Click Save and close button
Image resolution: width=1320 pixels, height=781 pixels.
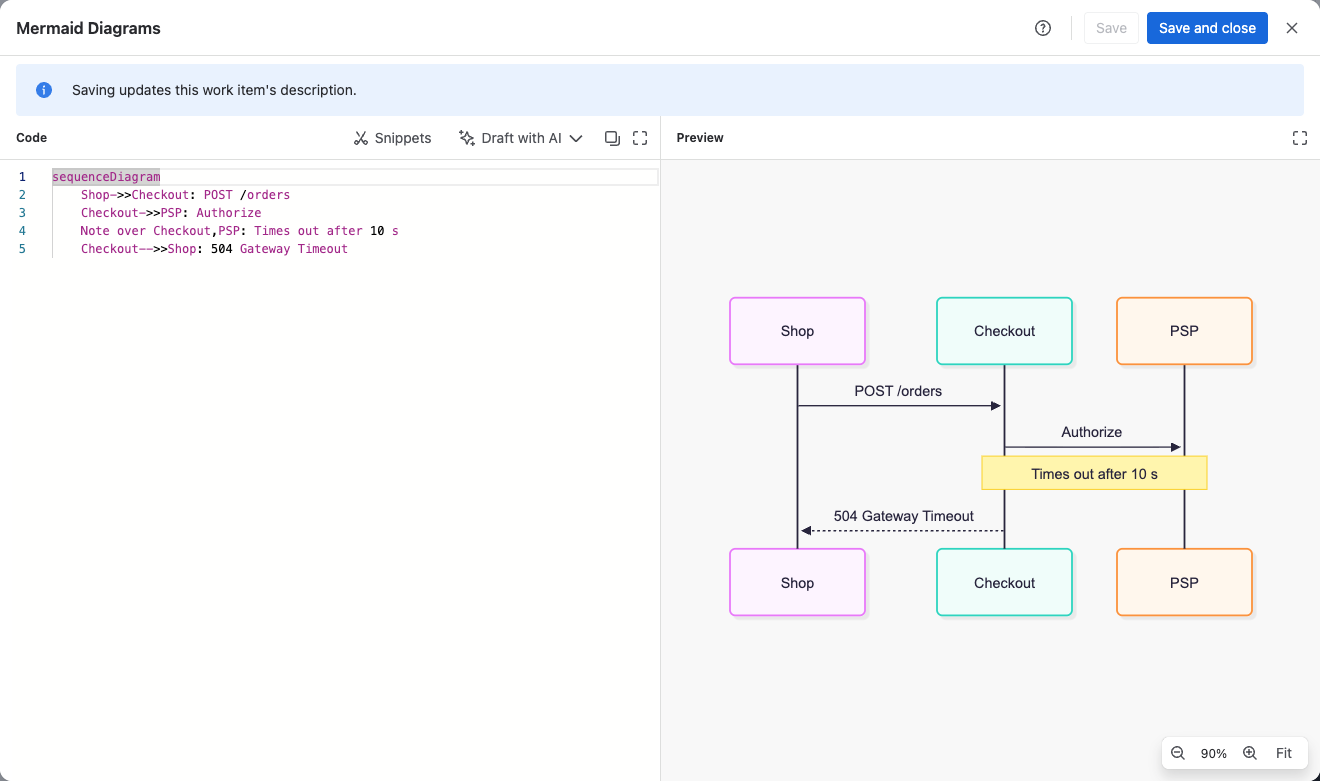coord(1207,28)
